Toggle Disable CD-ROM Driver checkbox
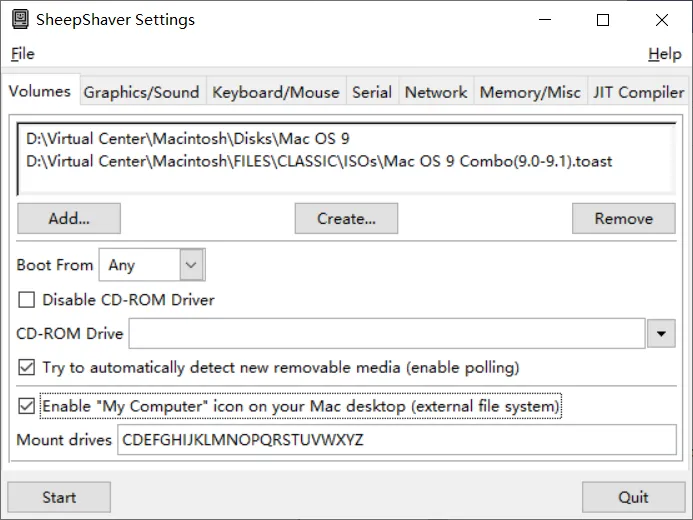693x520 pixels. [x=27, y=300]
